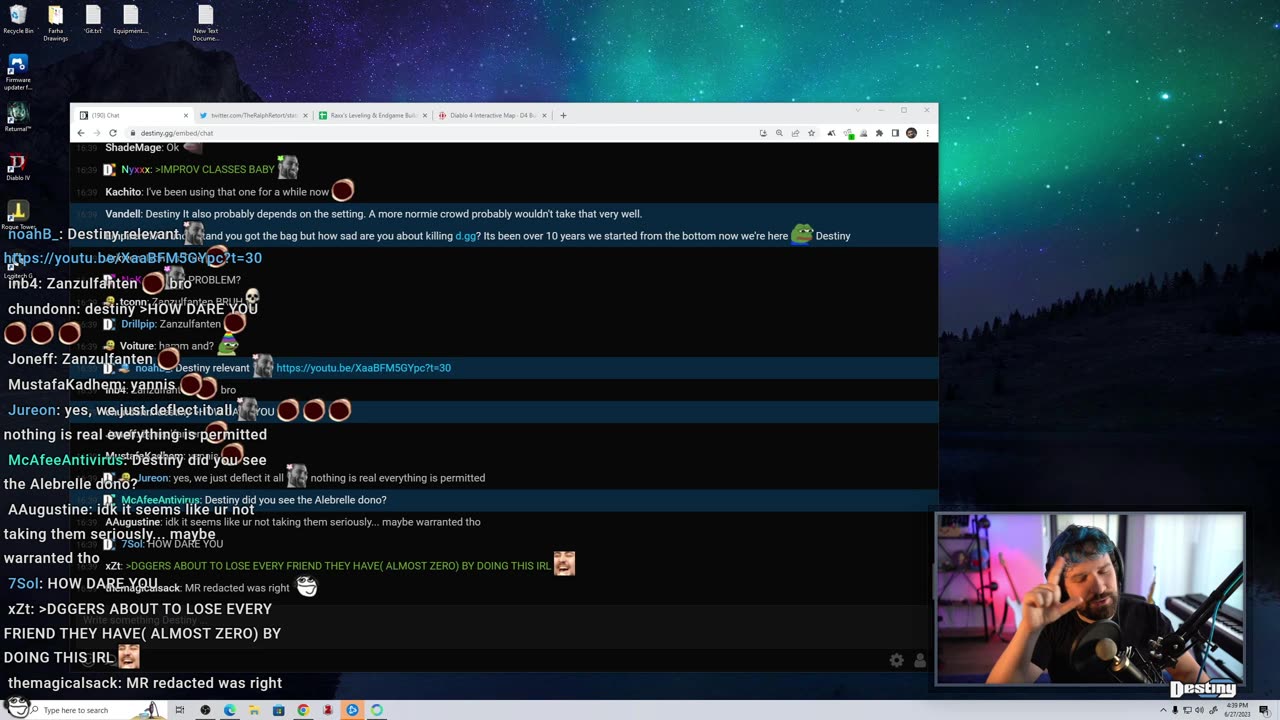This screenshot has width=1280, height=720.
Task: Click the browser back arrow
Action: 81,133
